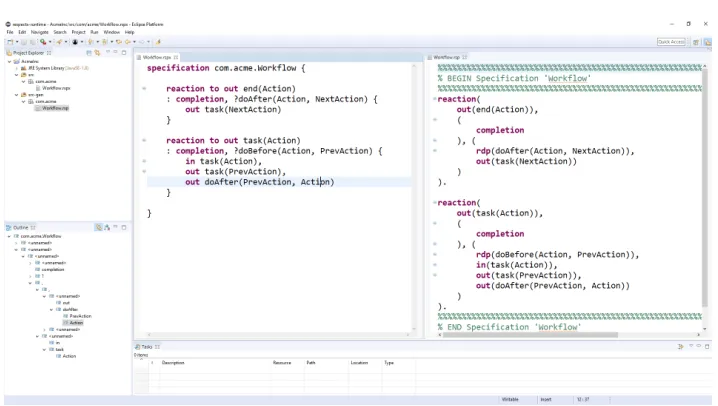Select Workflow.rspx under src

[x=56, y=88]
